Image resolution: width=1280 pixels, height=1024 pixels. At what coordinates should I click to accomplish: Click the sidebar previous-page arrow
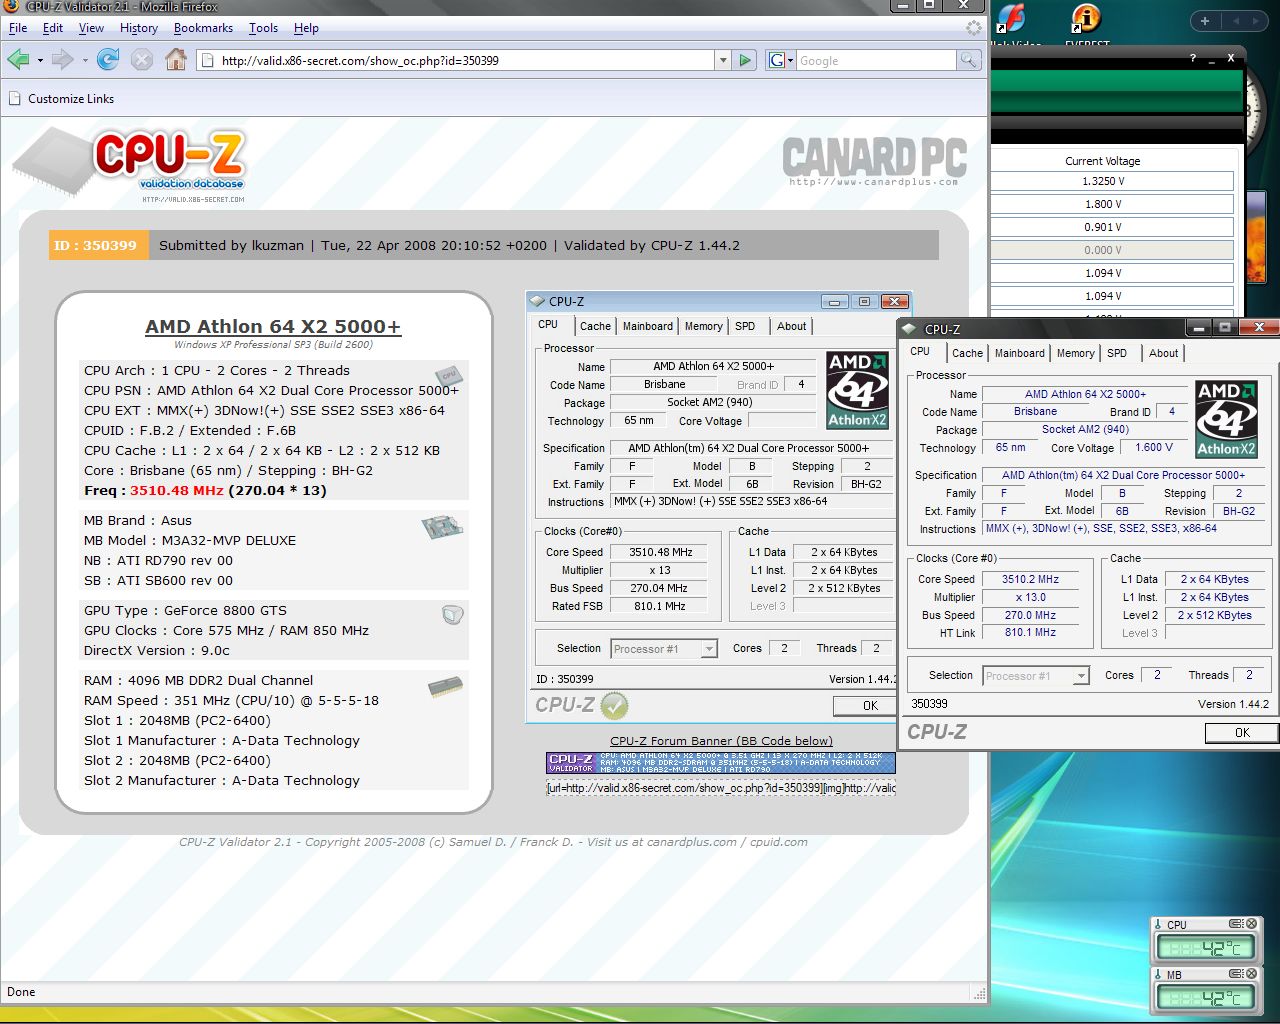point(1236,20)
